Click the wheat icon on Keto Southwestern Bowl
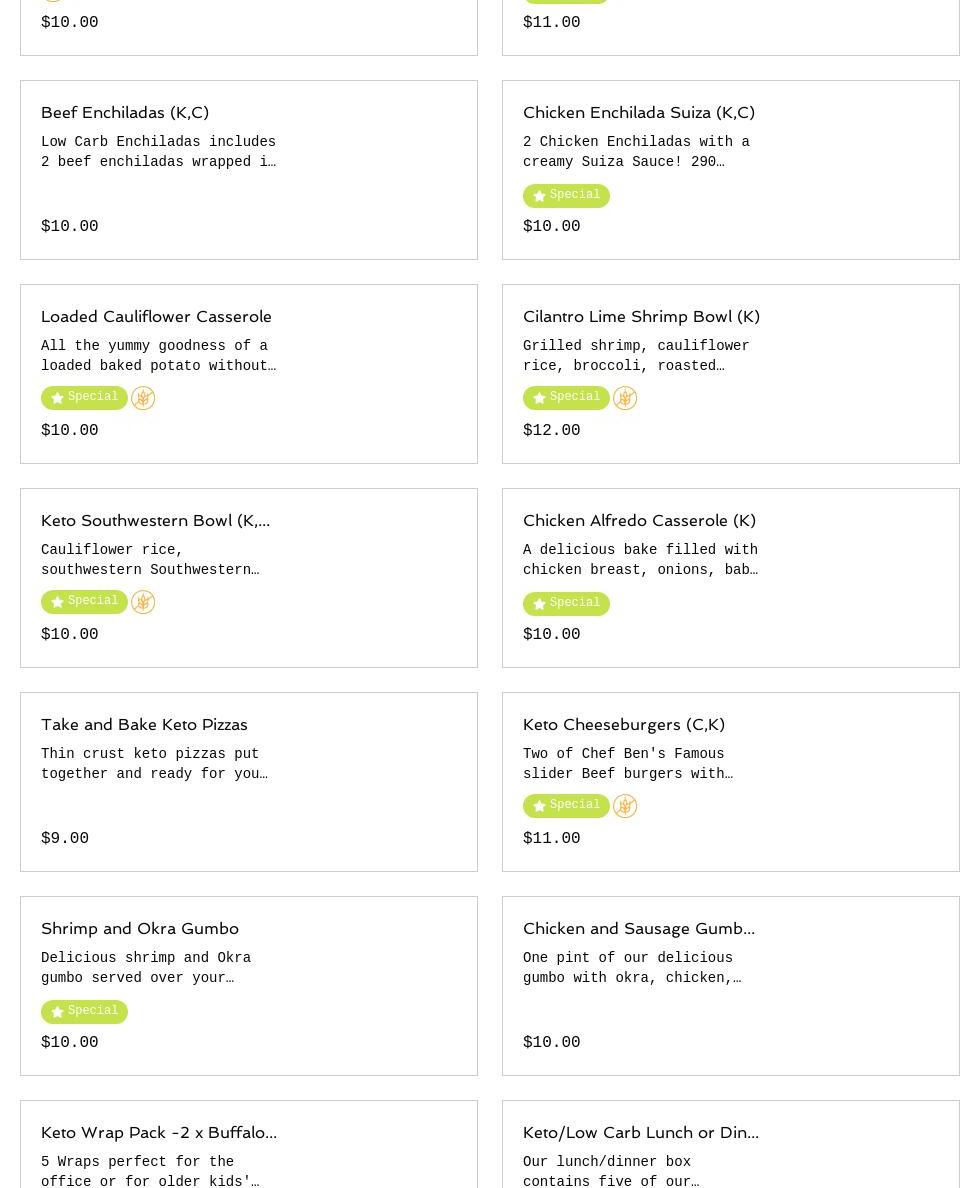 click(143, 602)
